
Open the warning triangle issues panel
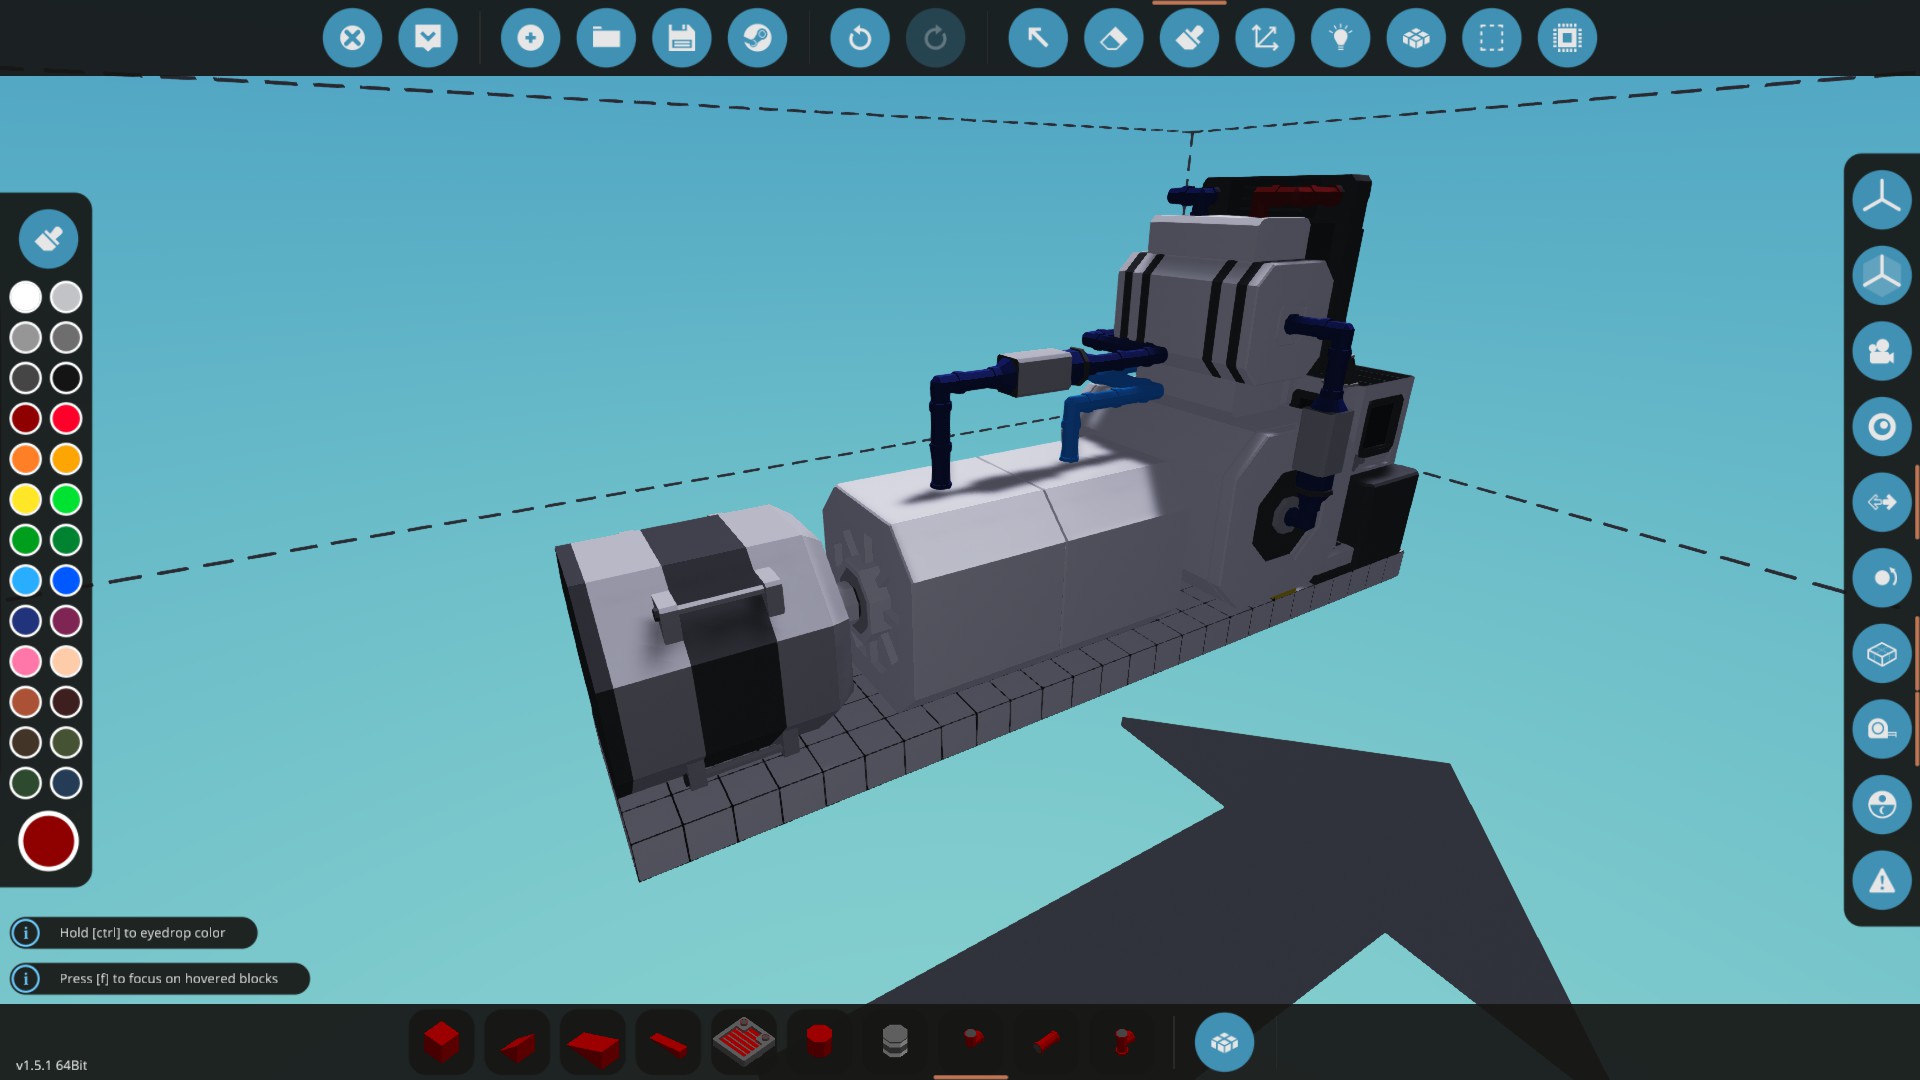(1881, 881)
